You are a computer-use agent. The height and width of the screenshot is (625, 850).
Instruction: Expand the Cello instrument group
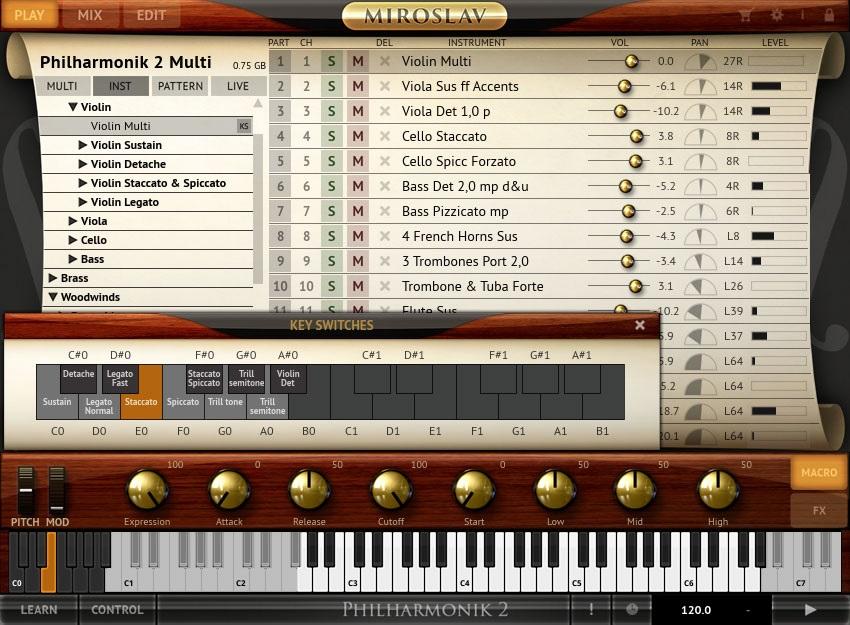click(x=73, y=240)
